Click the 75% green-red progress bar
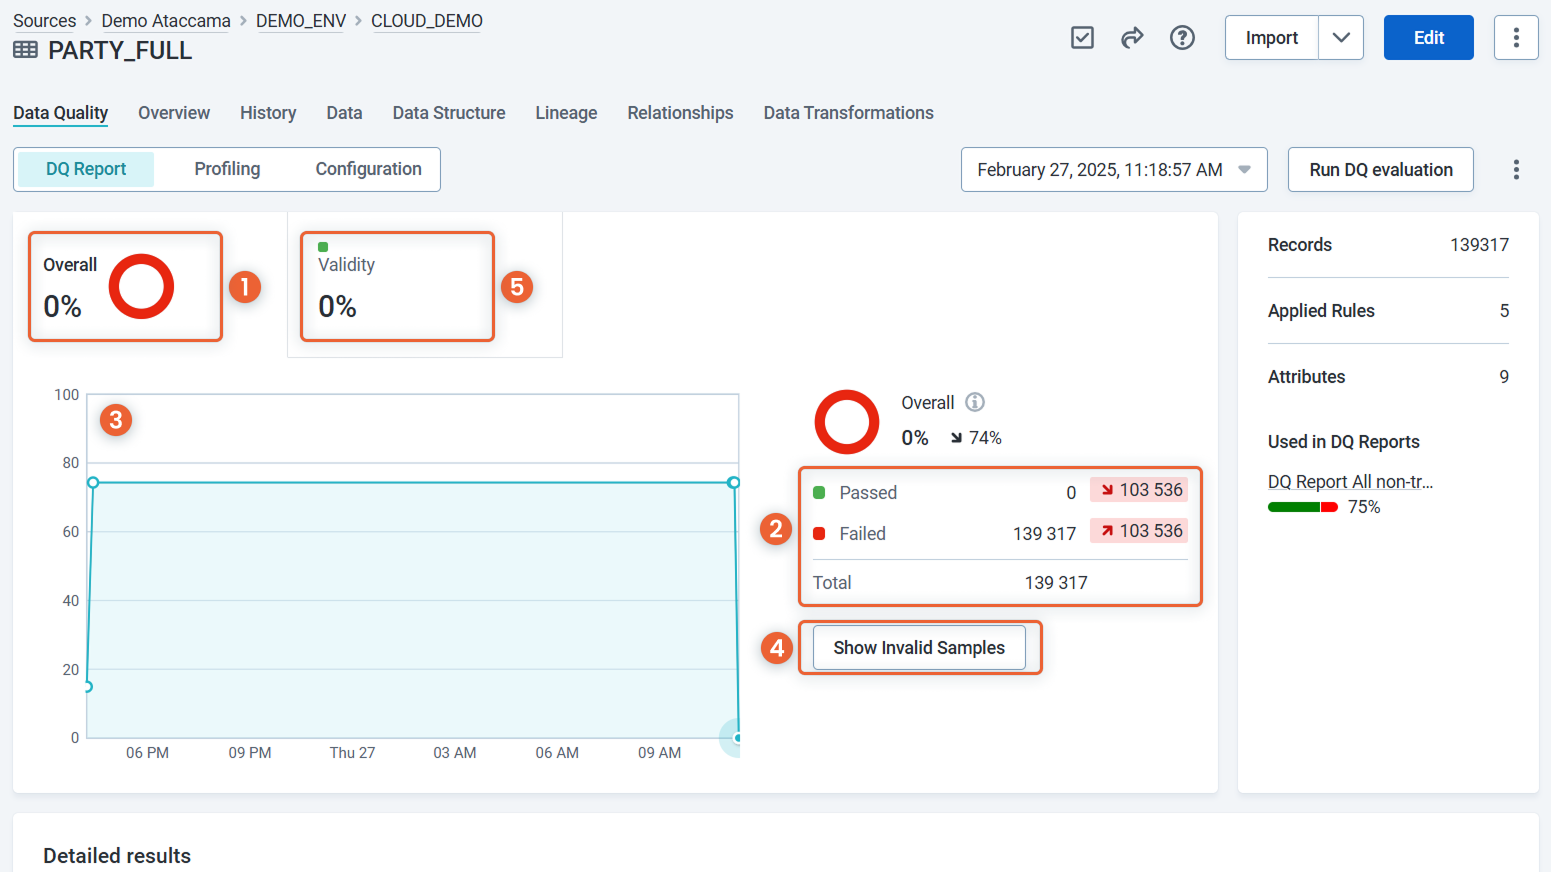 point(1302,507)
